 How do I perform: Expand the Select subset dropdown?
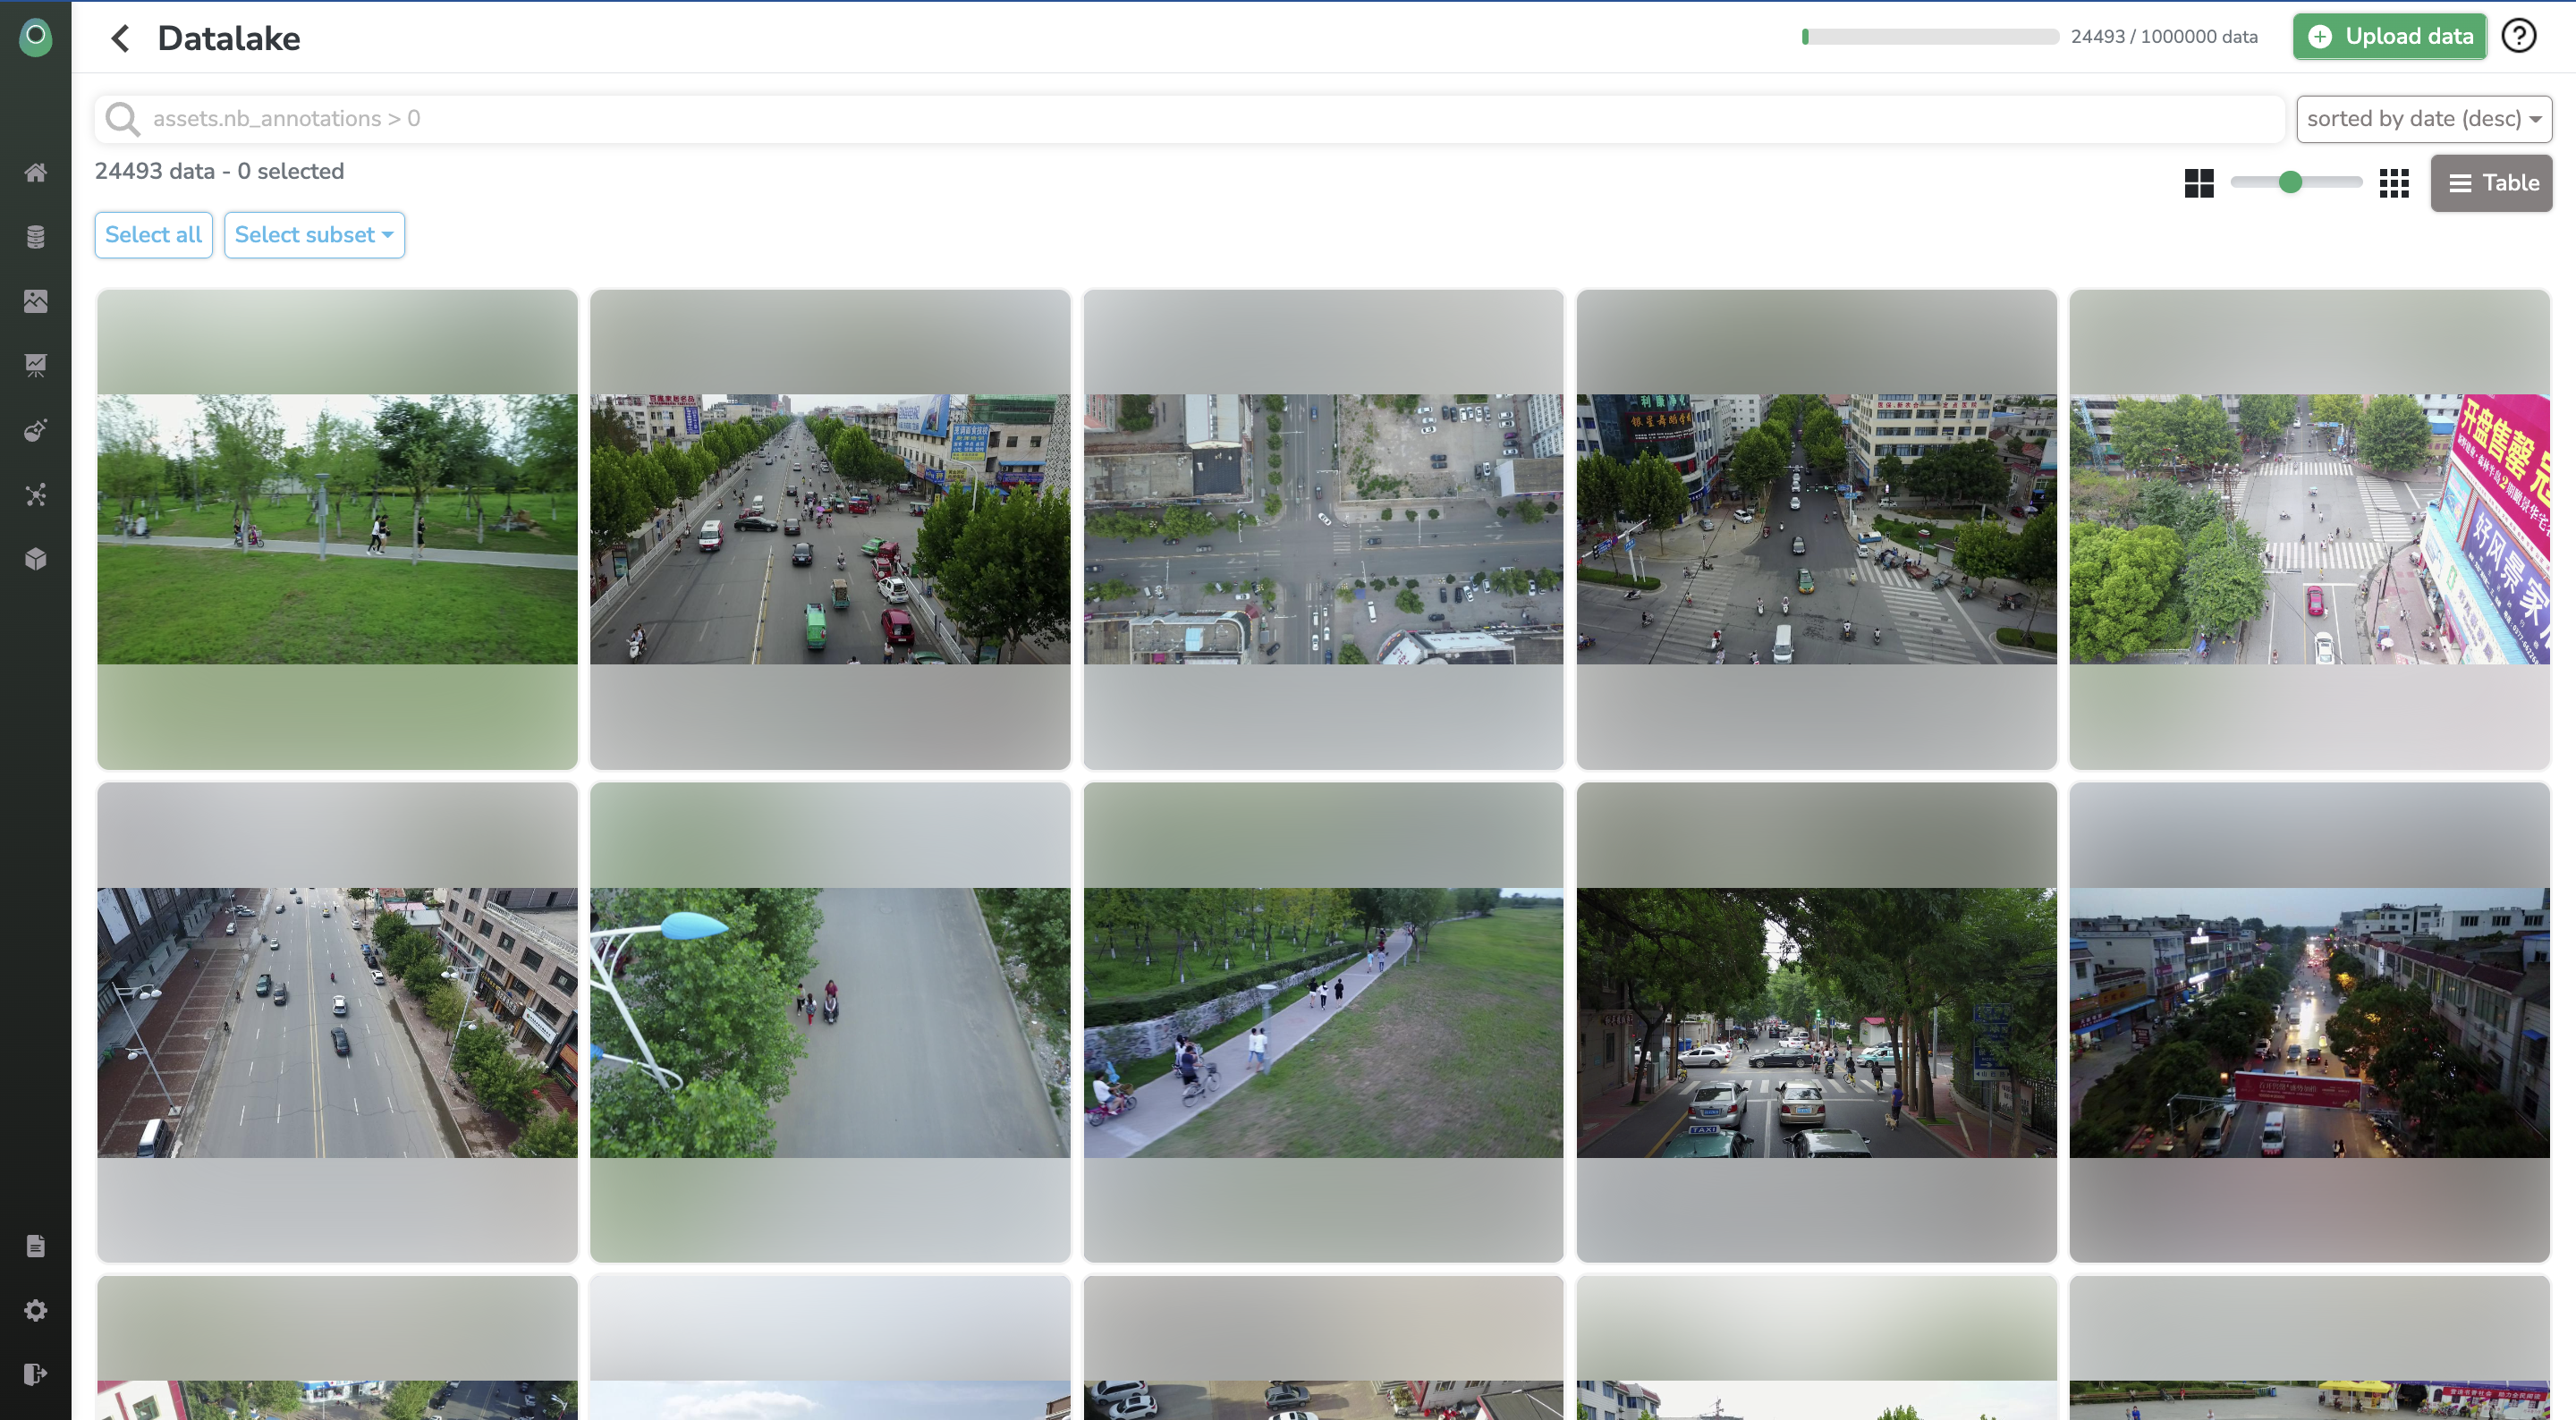(314, 235)
